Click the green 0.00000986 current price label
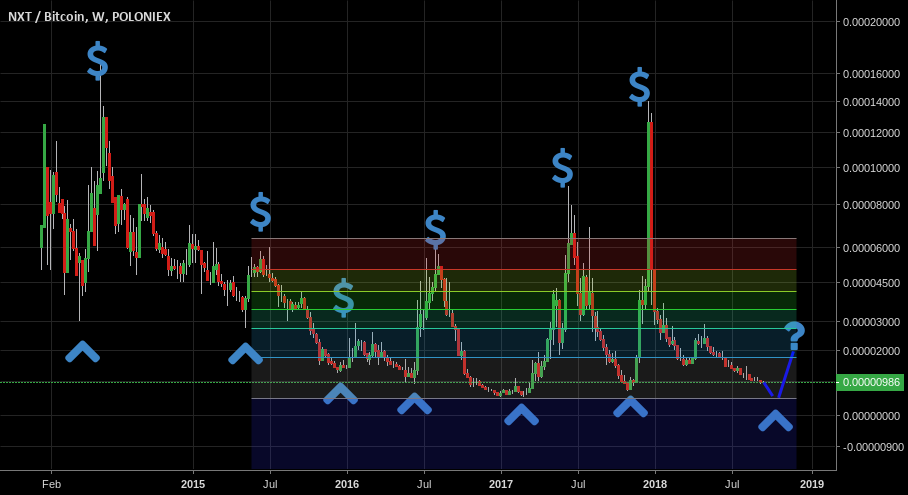This screenshot has width=908, height=495. coord(871,382)
